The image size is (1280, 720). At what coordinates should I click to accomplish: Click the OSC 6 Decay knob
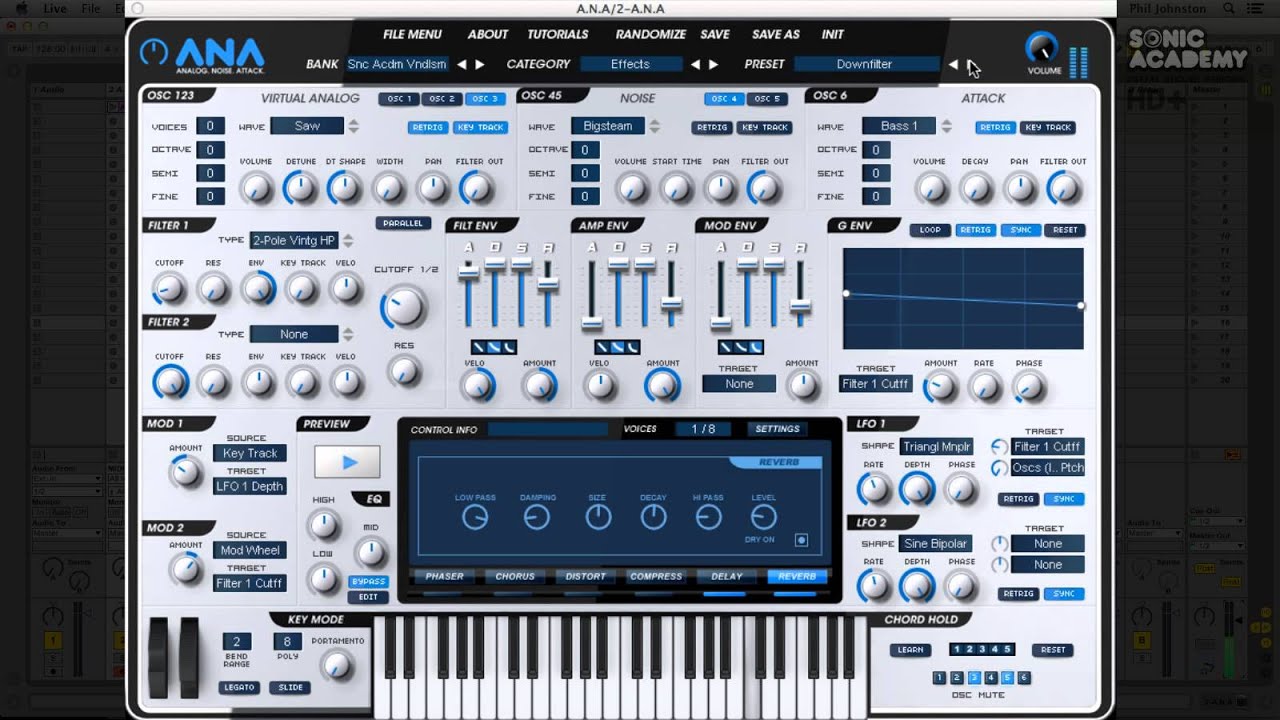pyautogui.click(x=975, y=187)
